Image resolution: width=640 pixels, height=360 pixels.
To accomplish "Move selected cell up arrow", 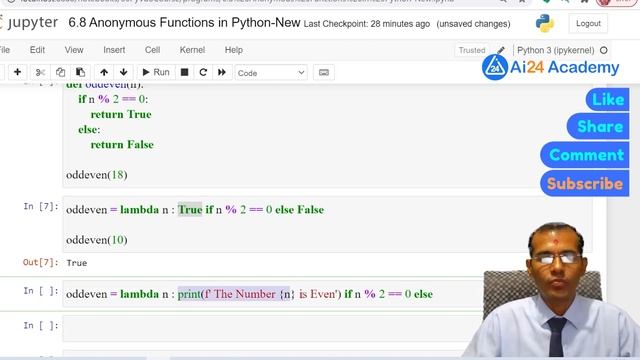I will [x=104, y=72].
